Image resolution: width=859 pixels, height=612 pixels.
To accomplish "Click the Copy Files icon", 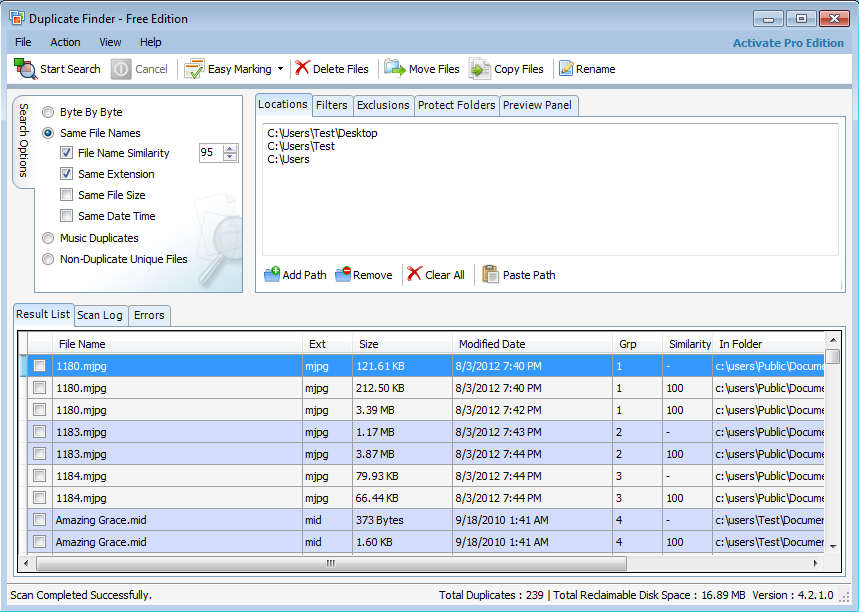I will pos(480,69).
